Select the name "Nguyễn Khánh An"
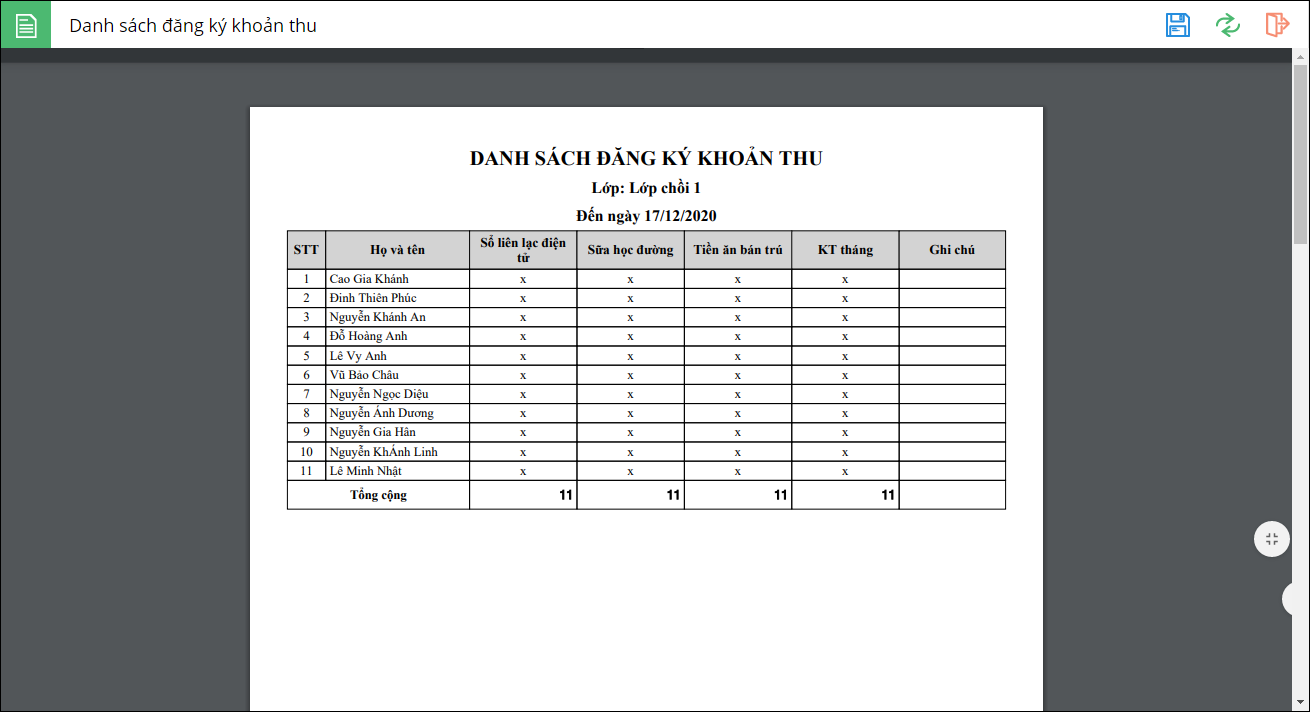The height and width of the screenshot is (712, 1310). tap(377, 317)
